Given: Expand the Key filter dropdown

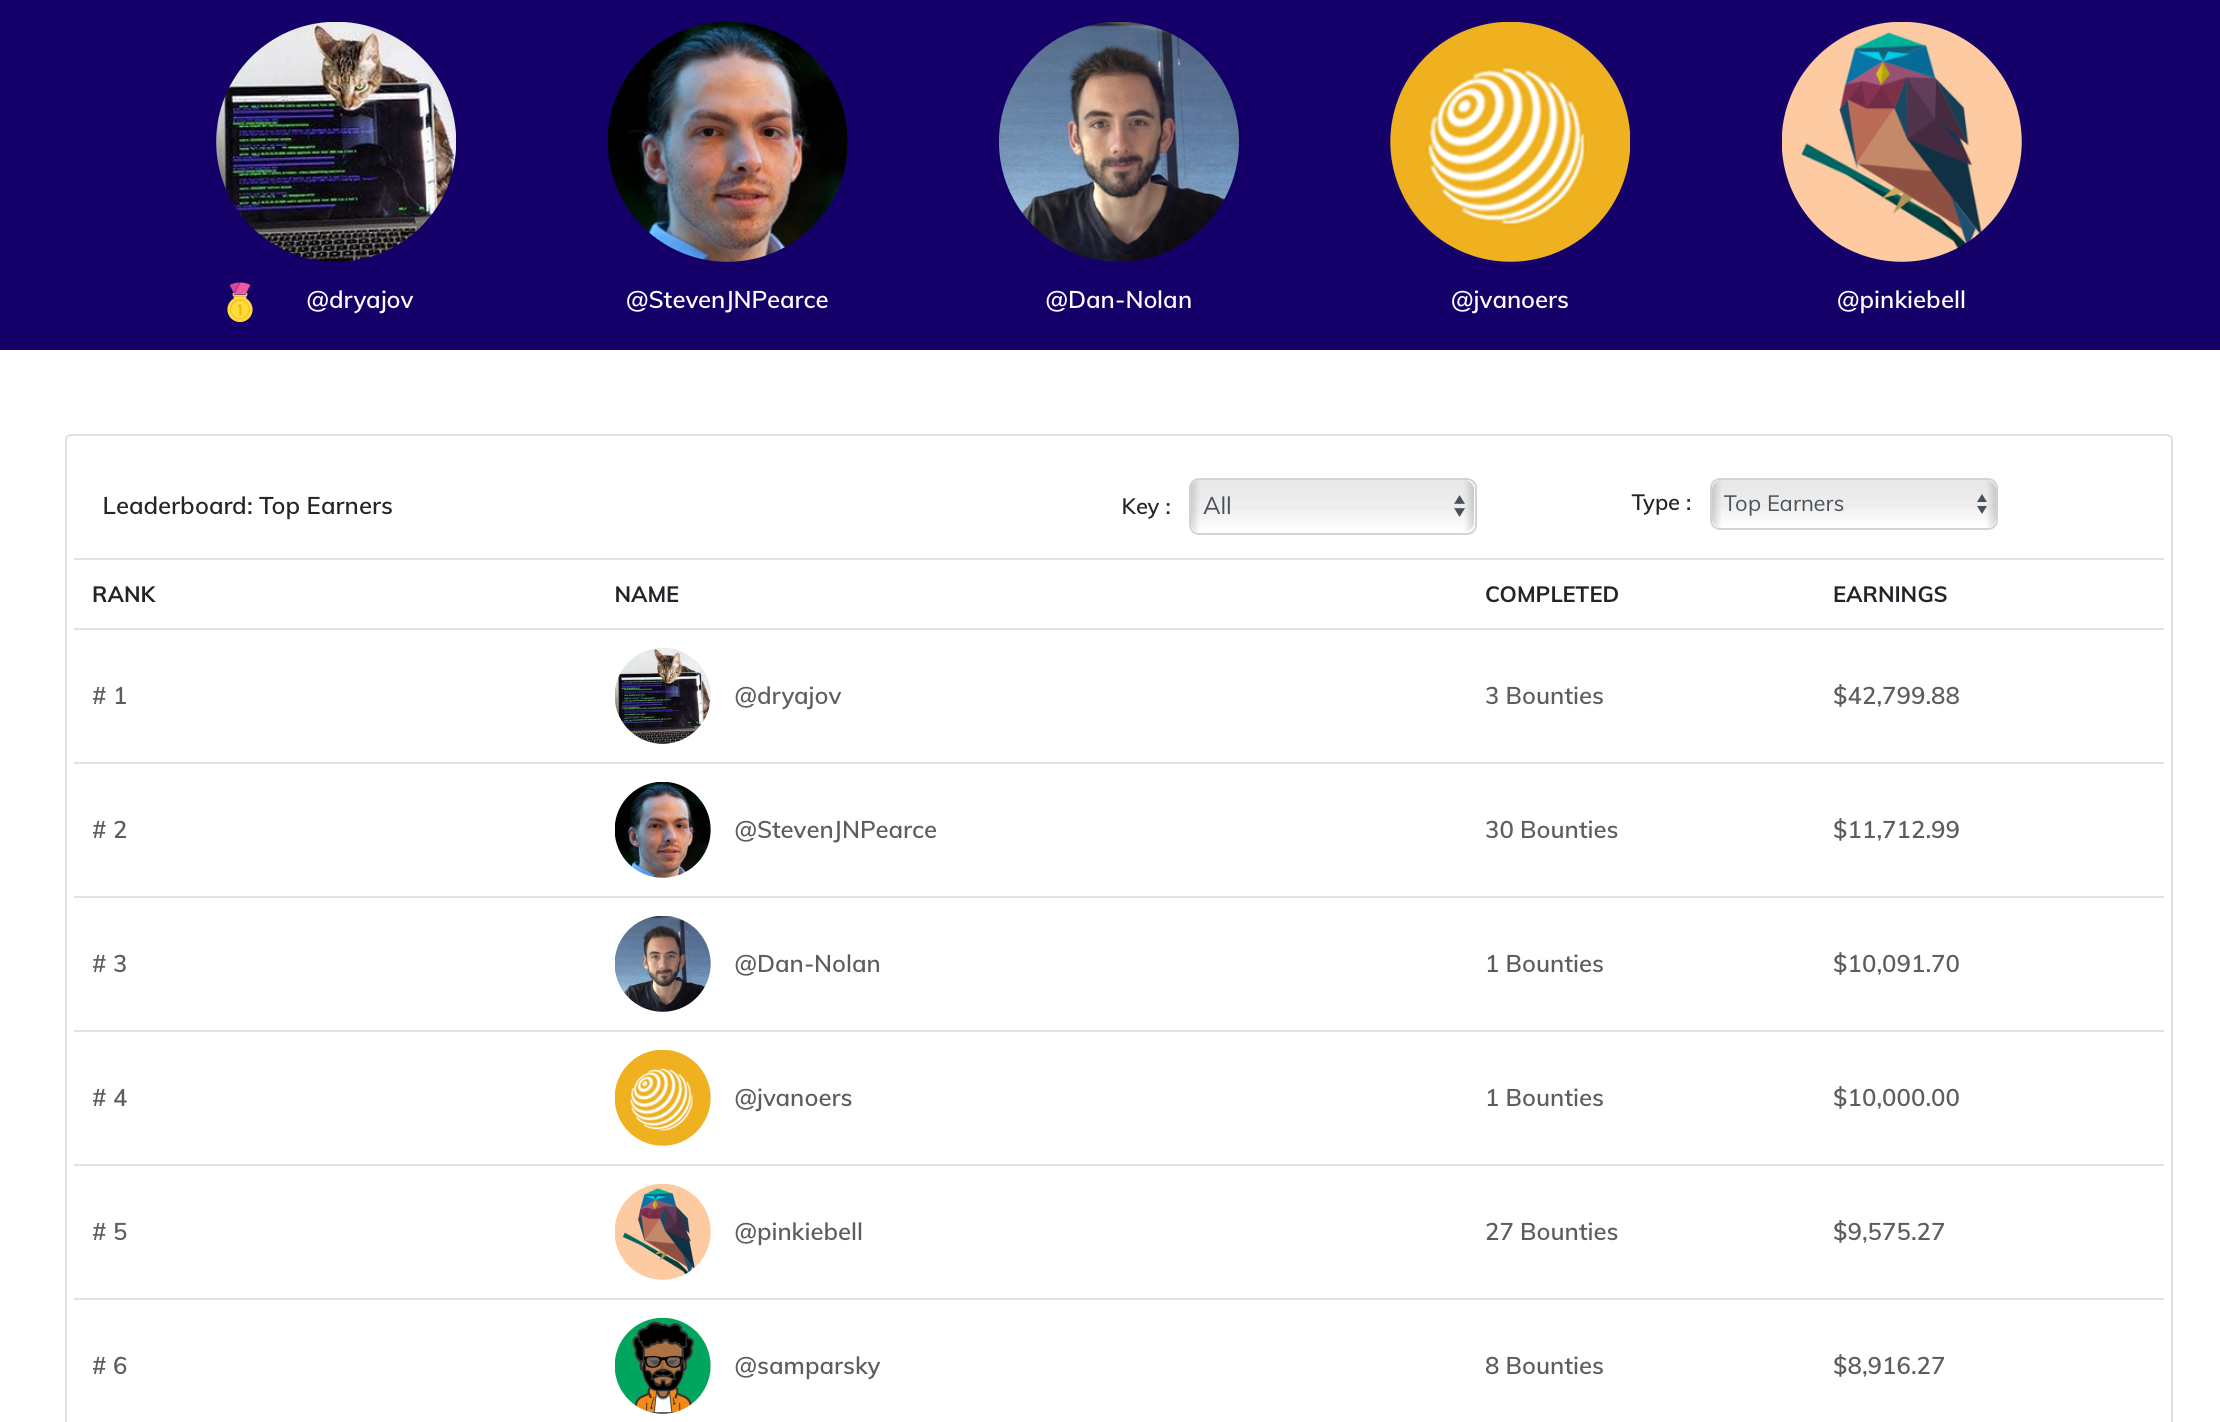Looking at the screenshot, I should 1331,506.
